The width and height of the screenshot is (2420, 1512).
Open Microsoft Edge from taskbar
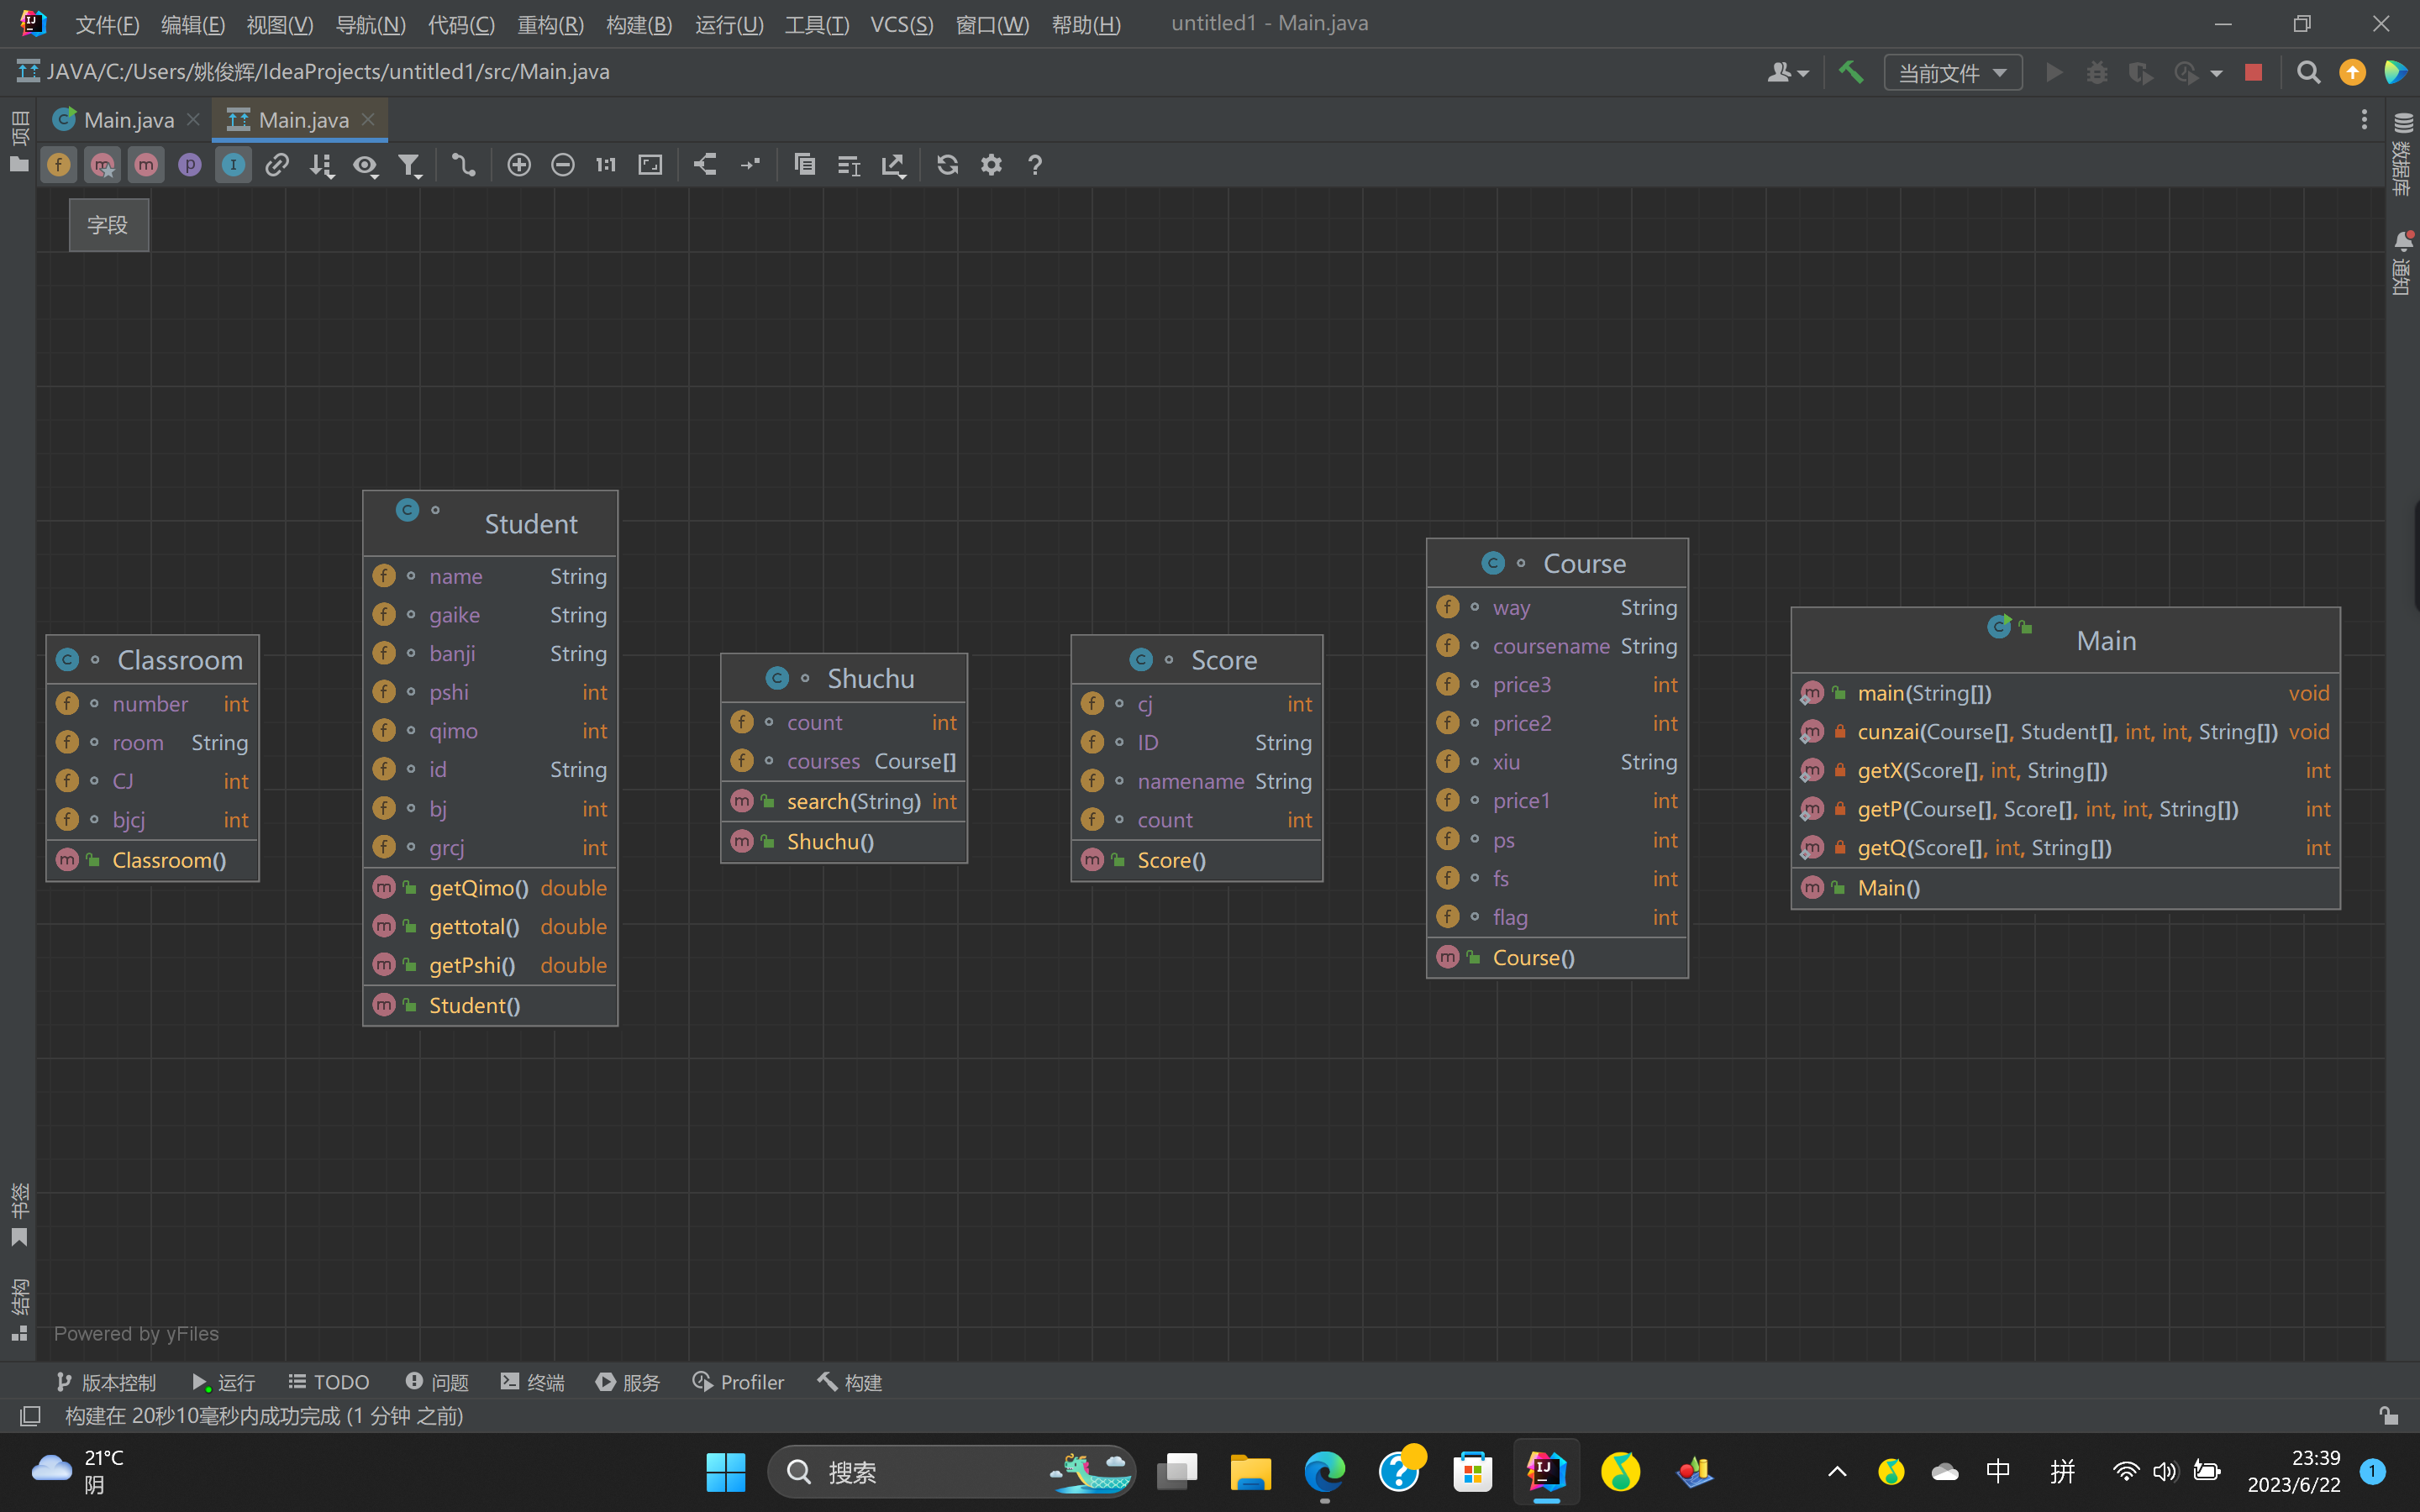(x=1324, y=1472)
